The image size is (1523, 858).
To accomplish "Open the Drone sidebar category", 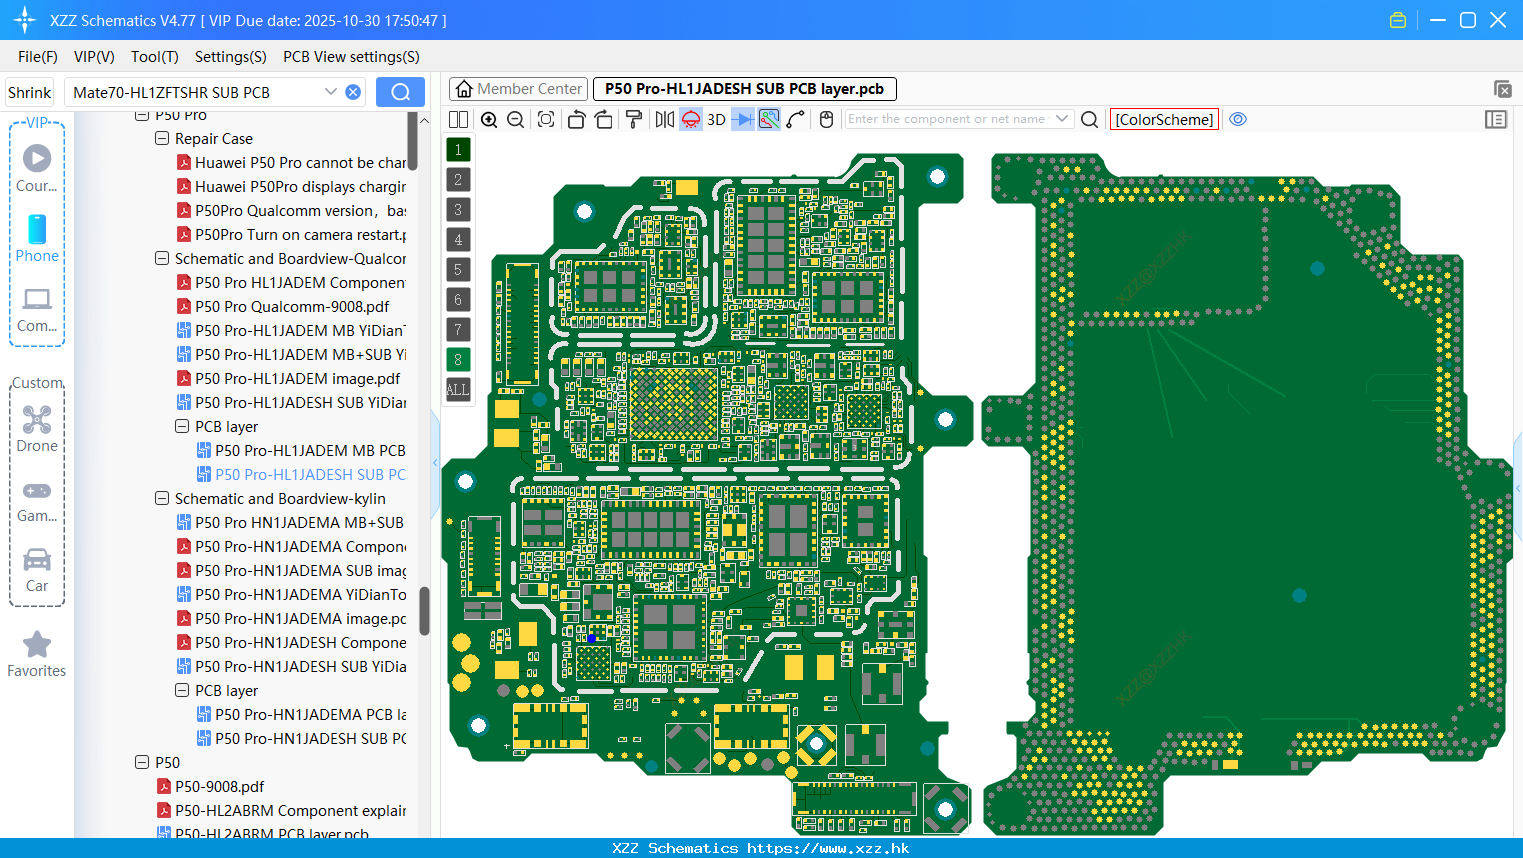I will 37,428.
